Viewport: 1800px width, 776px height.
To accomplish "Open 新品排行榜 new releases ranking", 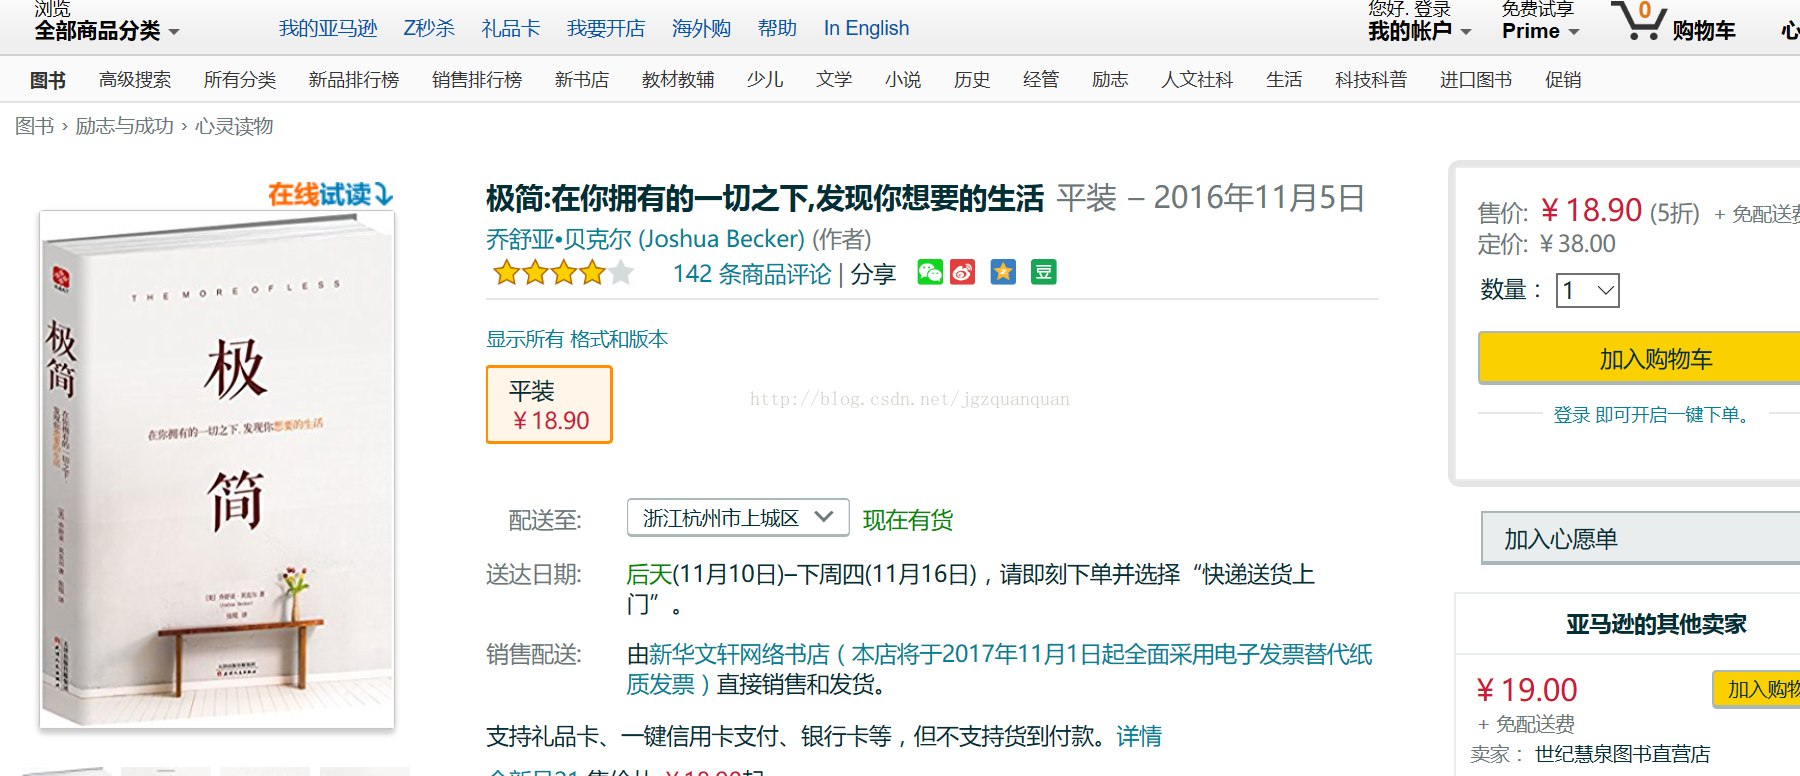I will pyautogui.click(x=354, y=80).
